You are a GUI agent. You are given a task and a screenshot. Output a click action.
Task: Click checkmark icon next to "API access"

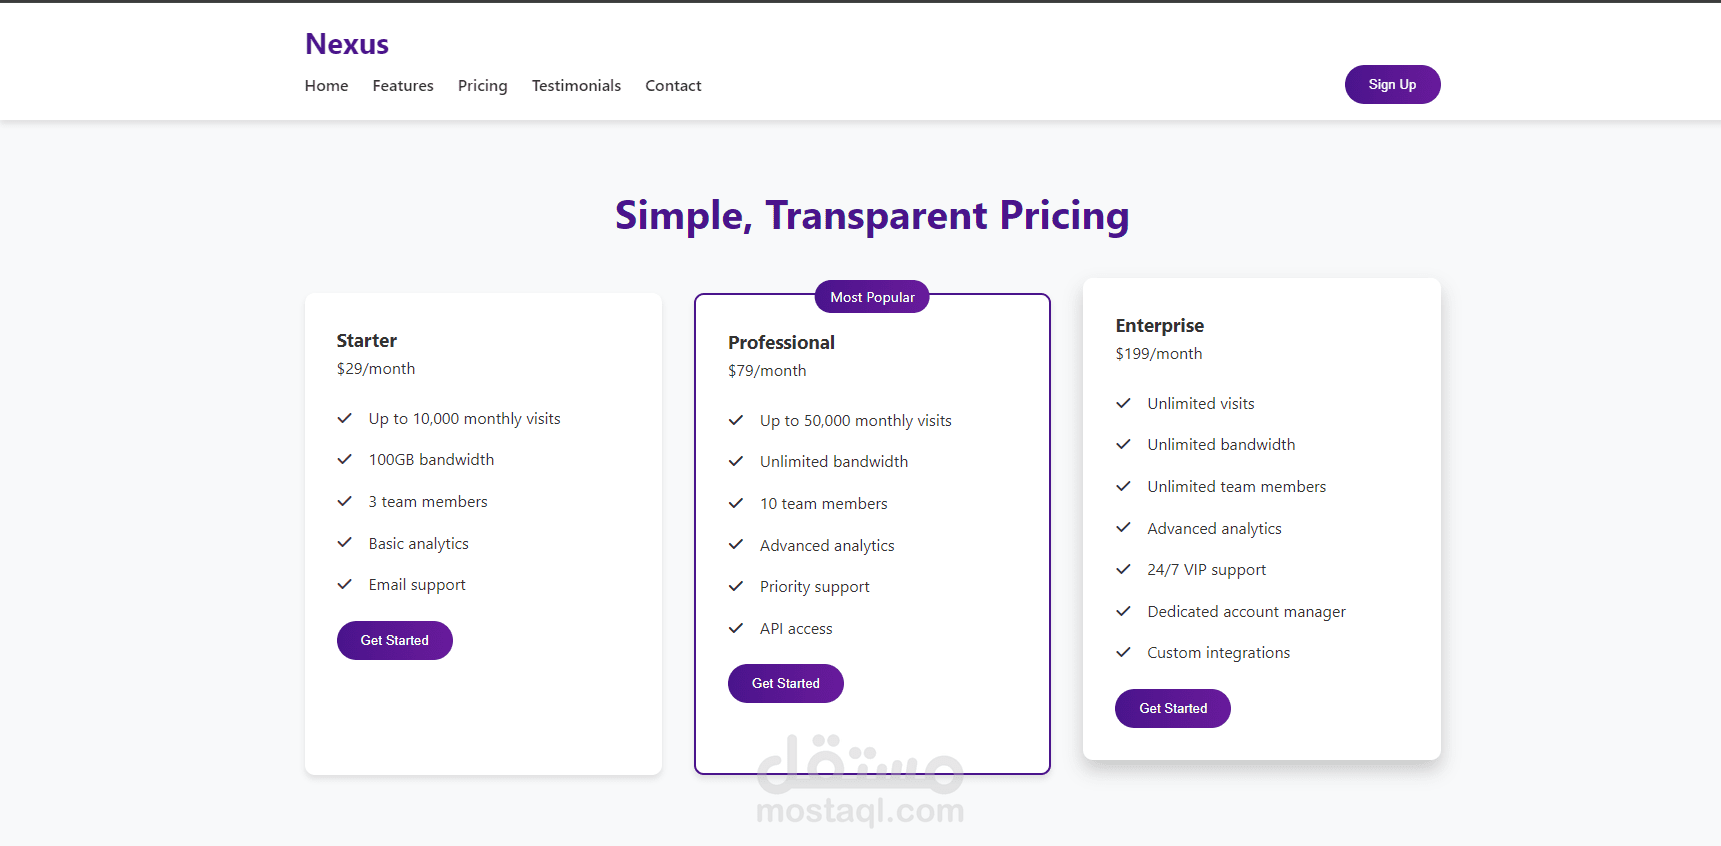pyautogui.click(x=736, y=628)
